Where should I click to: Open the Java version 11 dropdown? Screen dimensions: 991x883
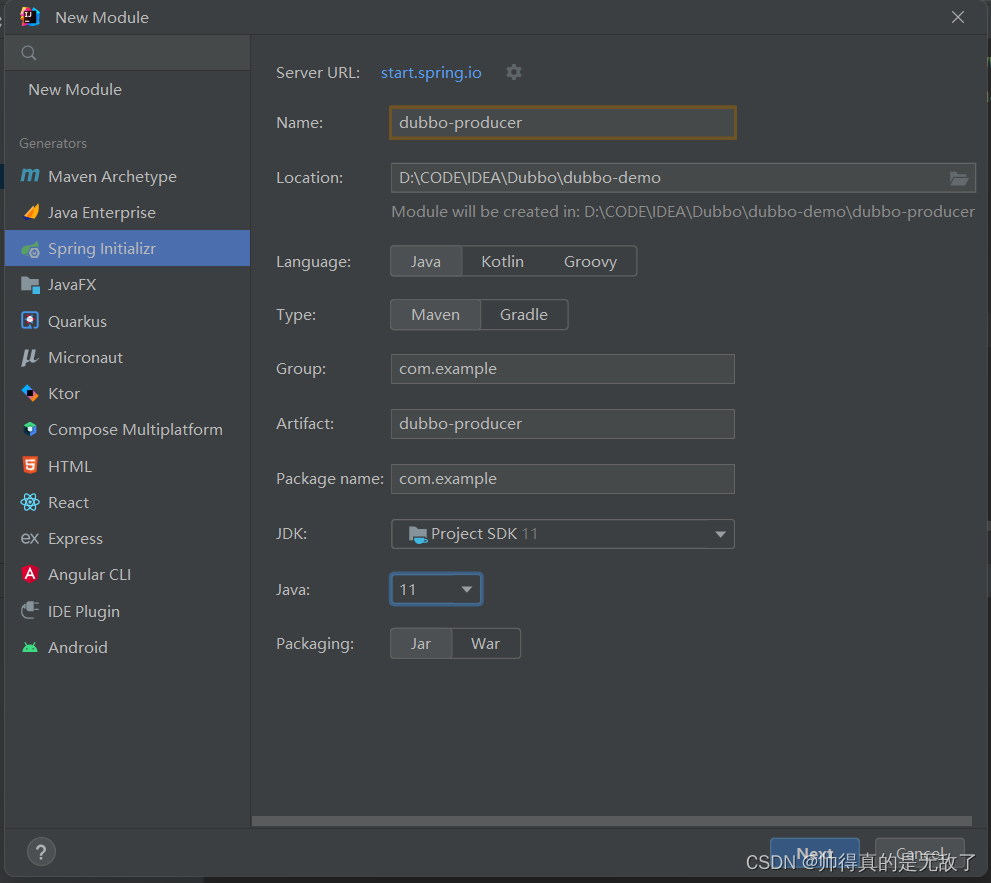pyautogui.click(x=436, y=590)
